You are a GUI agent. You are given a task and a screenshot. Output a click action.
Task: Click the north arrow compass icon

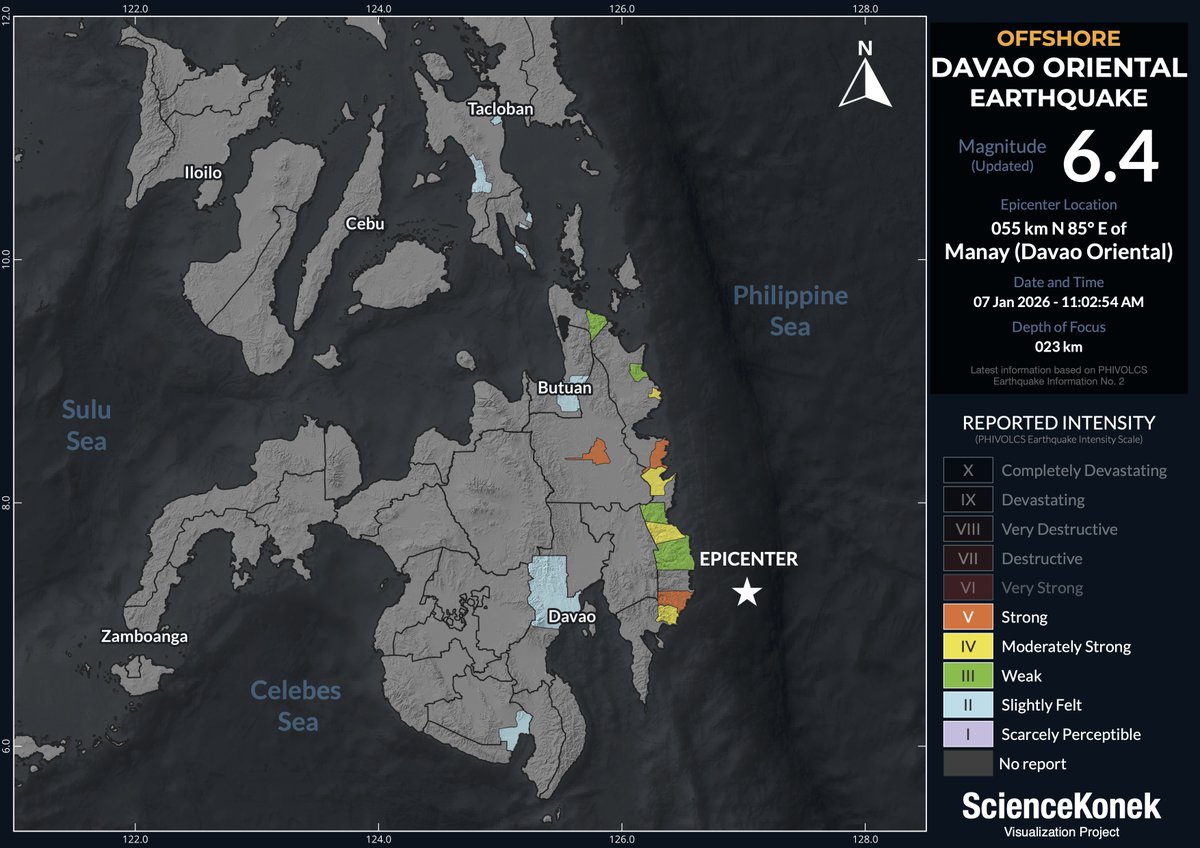click(865, 74)
